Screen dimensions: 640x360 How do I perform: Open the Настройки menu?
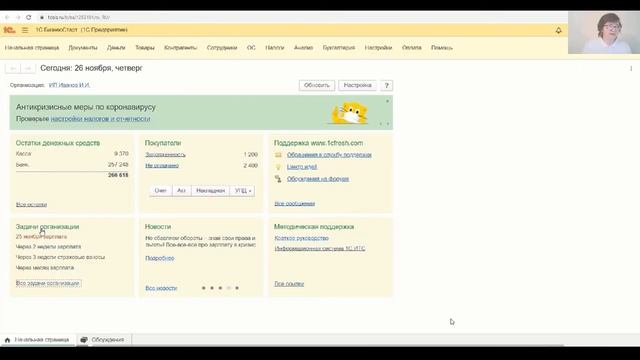coord(378,48)
